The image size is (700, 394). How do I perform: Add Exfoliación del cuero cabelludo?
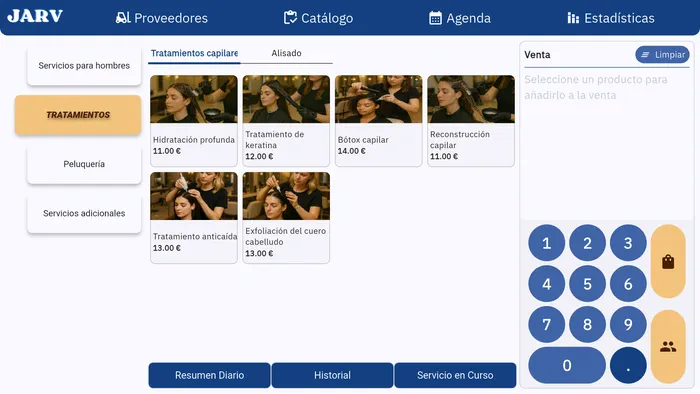(x=286, y=218)
